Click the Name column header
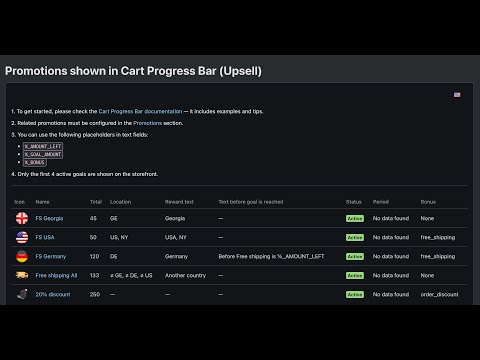Screen dimensions: 480x360 click(x=42, y=202)
